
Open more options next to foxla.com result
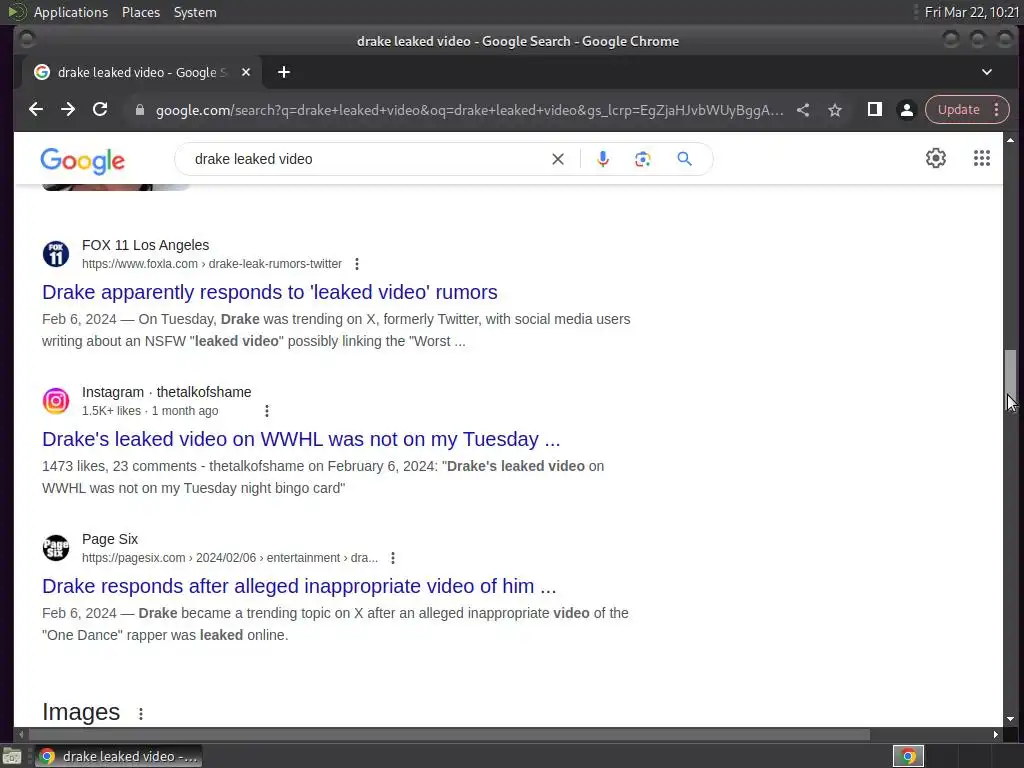[x=357, y=264]
